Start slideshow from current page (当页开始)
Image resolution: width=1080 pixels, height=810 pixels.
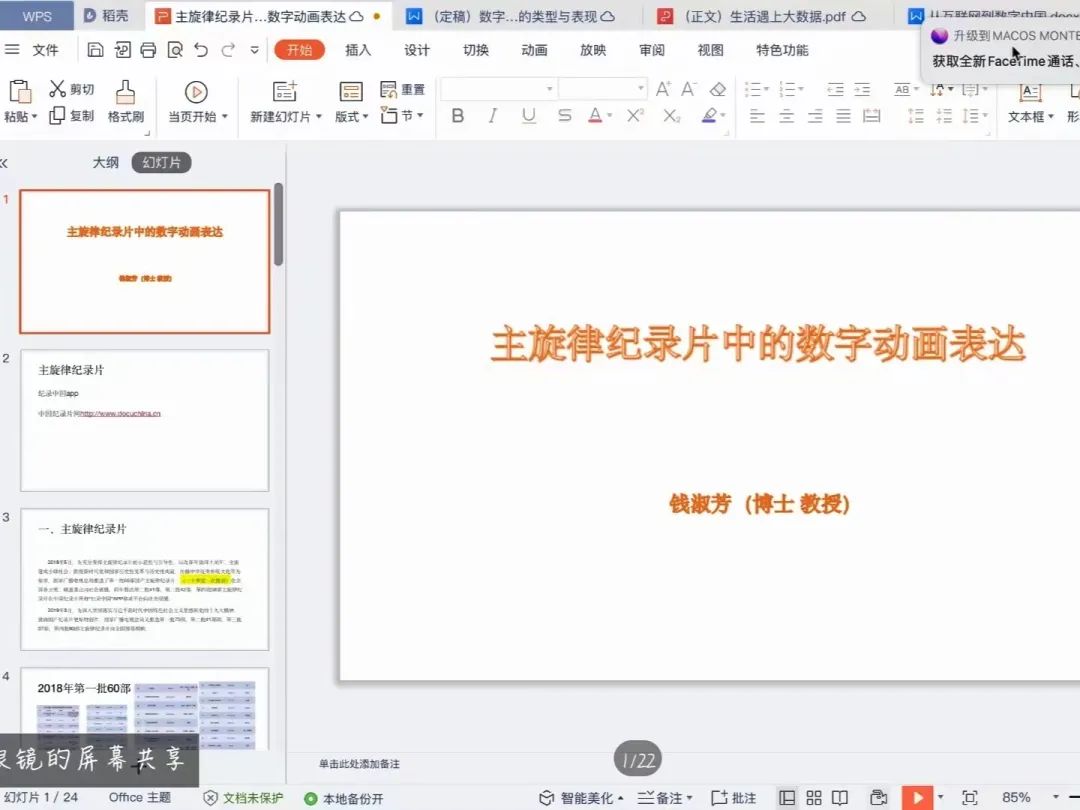pyautogui.click(x=196, y=100)
